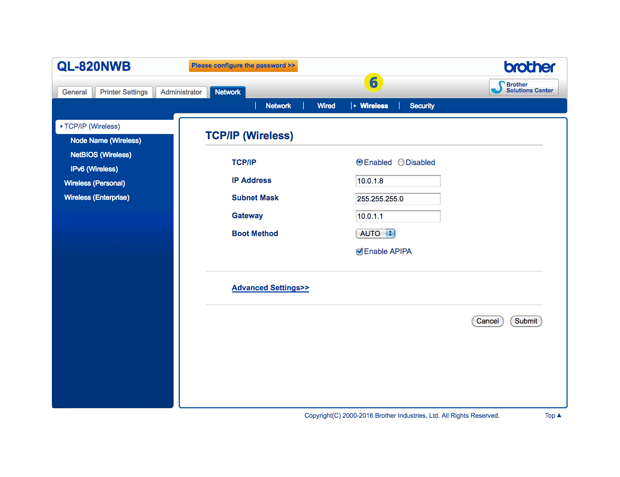Click the QL-820NWB model title
Image resolution: width=620 pixels, height=477 pixels.
[x=94, y=66]
